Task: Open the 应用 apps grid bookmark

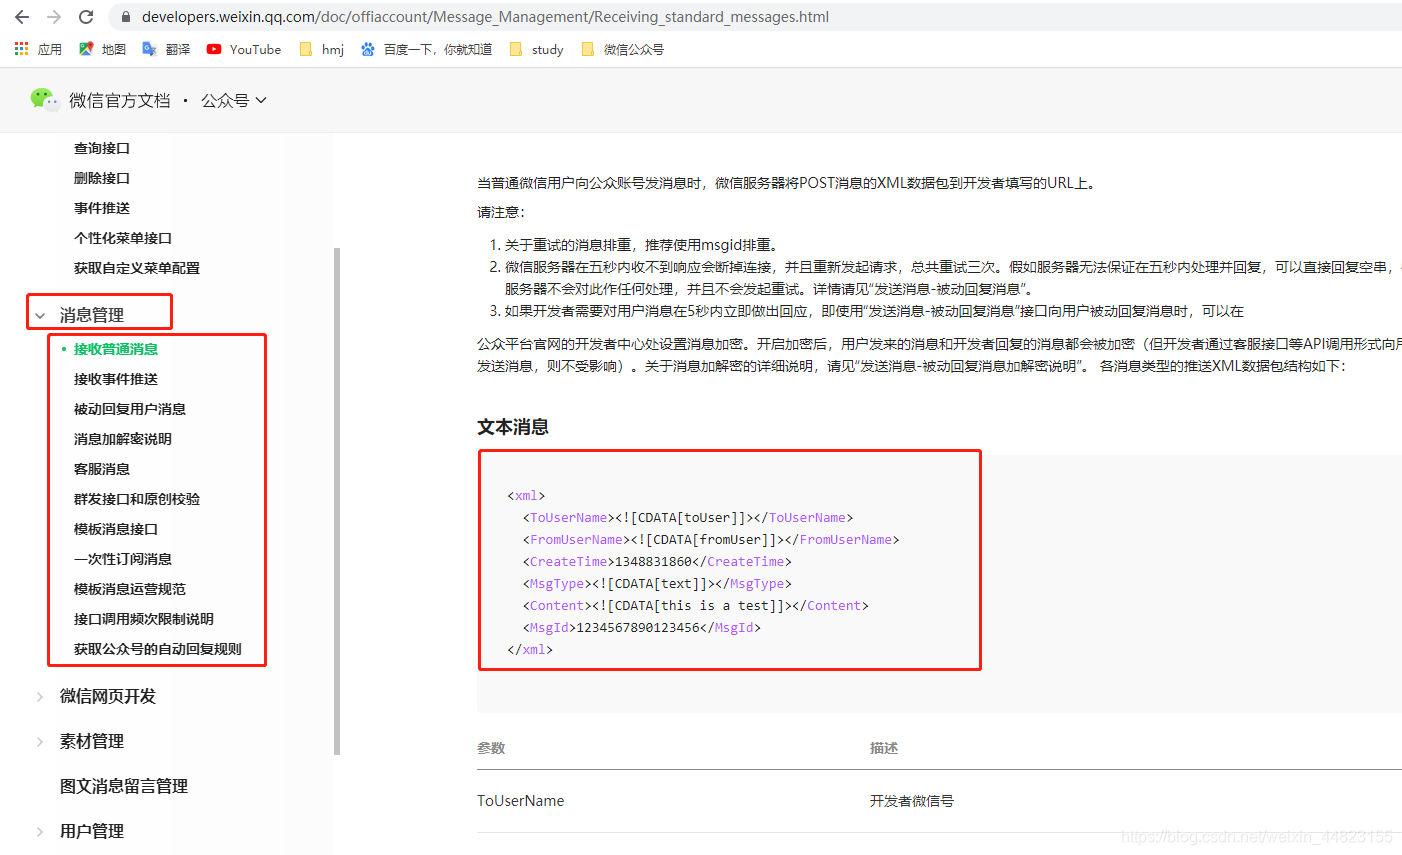Action: [x=38, y=49]
